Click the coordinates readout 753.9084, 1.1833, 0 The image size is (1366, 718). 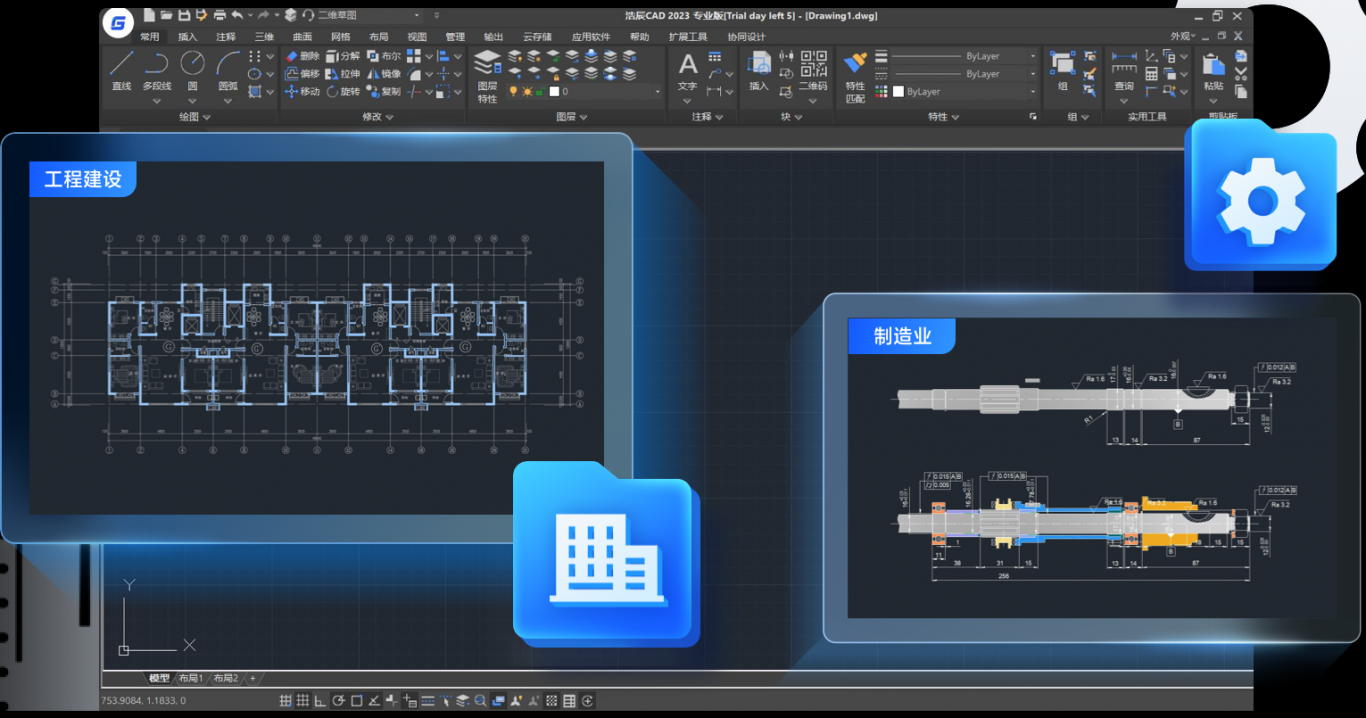[143, 701]
